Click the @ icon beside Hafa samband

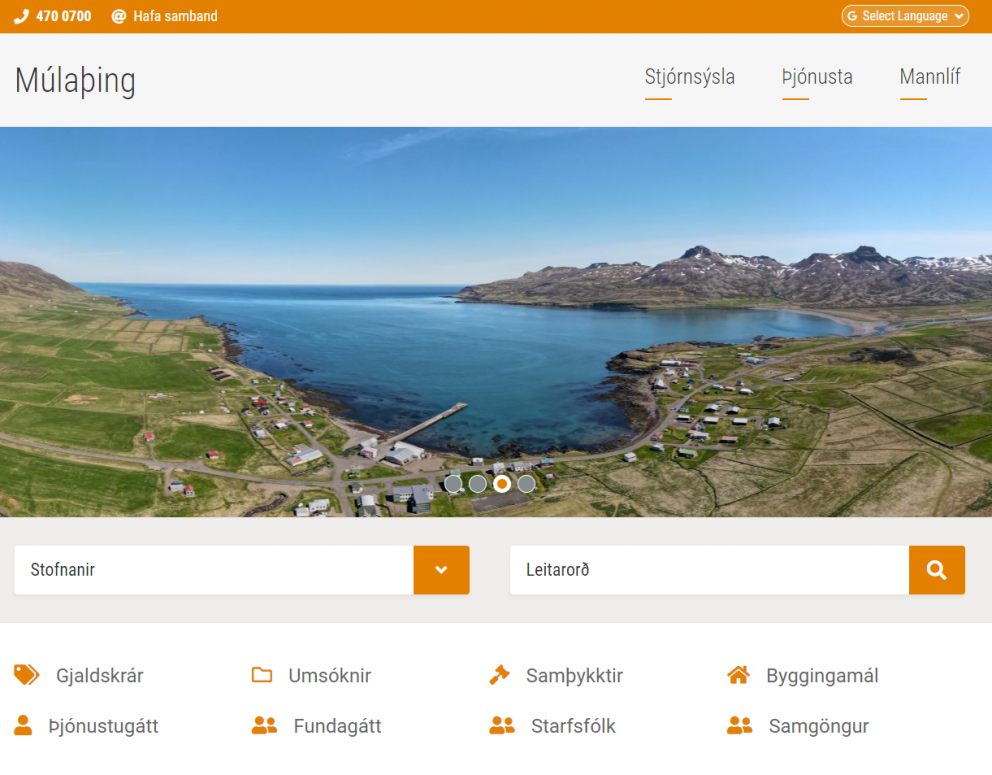[119, 16]
